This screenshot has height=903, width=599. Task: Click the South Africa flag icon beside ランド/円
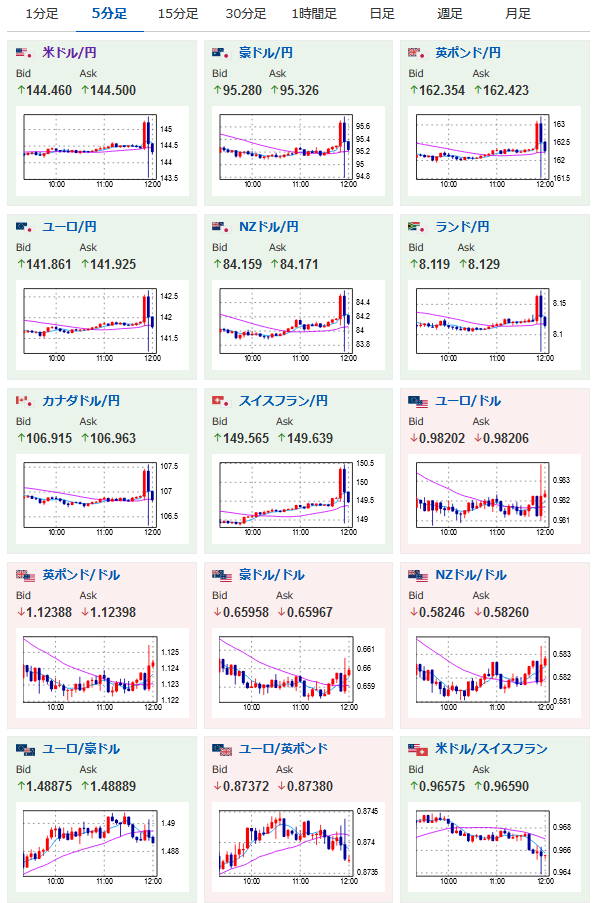417,227
